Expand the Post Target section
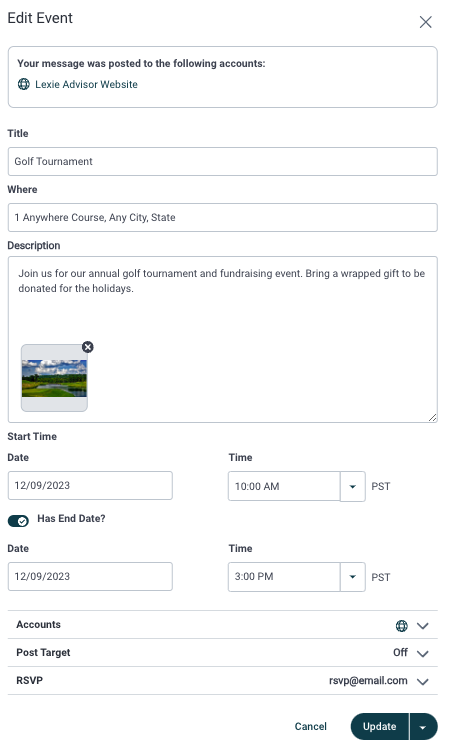453x747 pixels. (x=222, y=653)
